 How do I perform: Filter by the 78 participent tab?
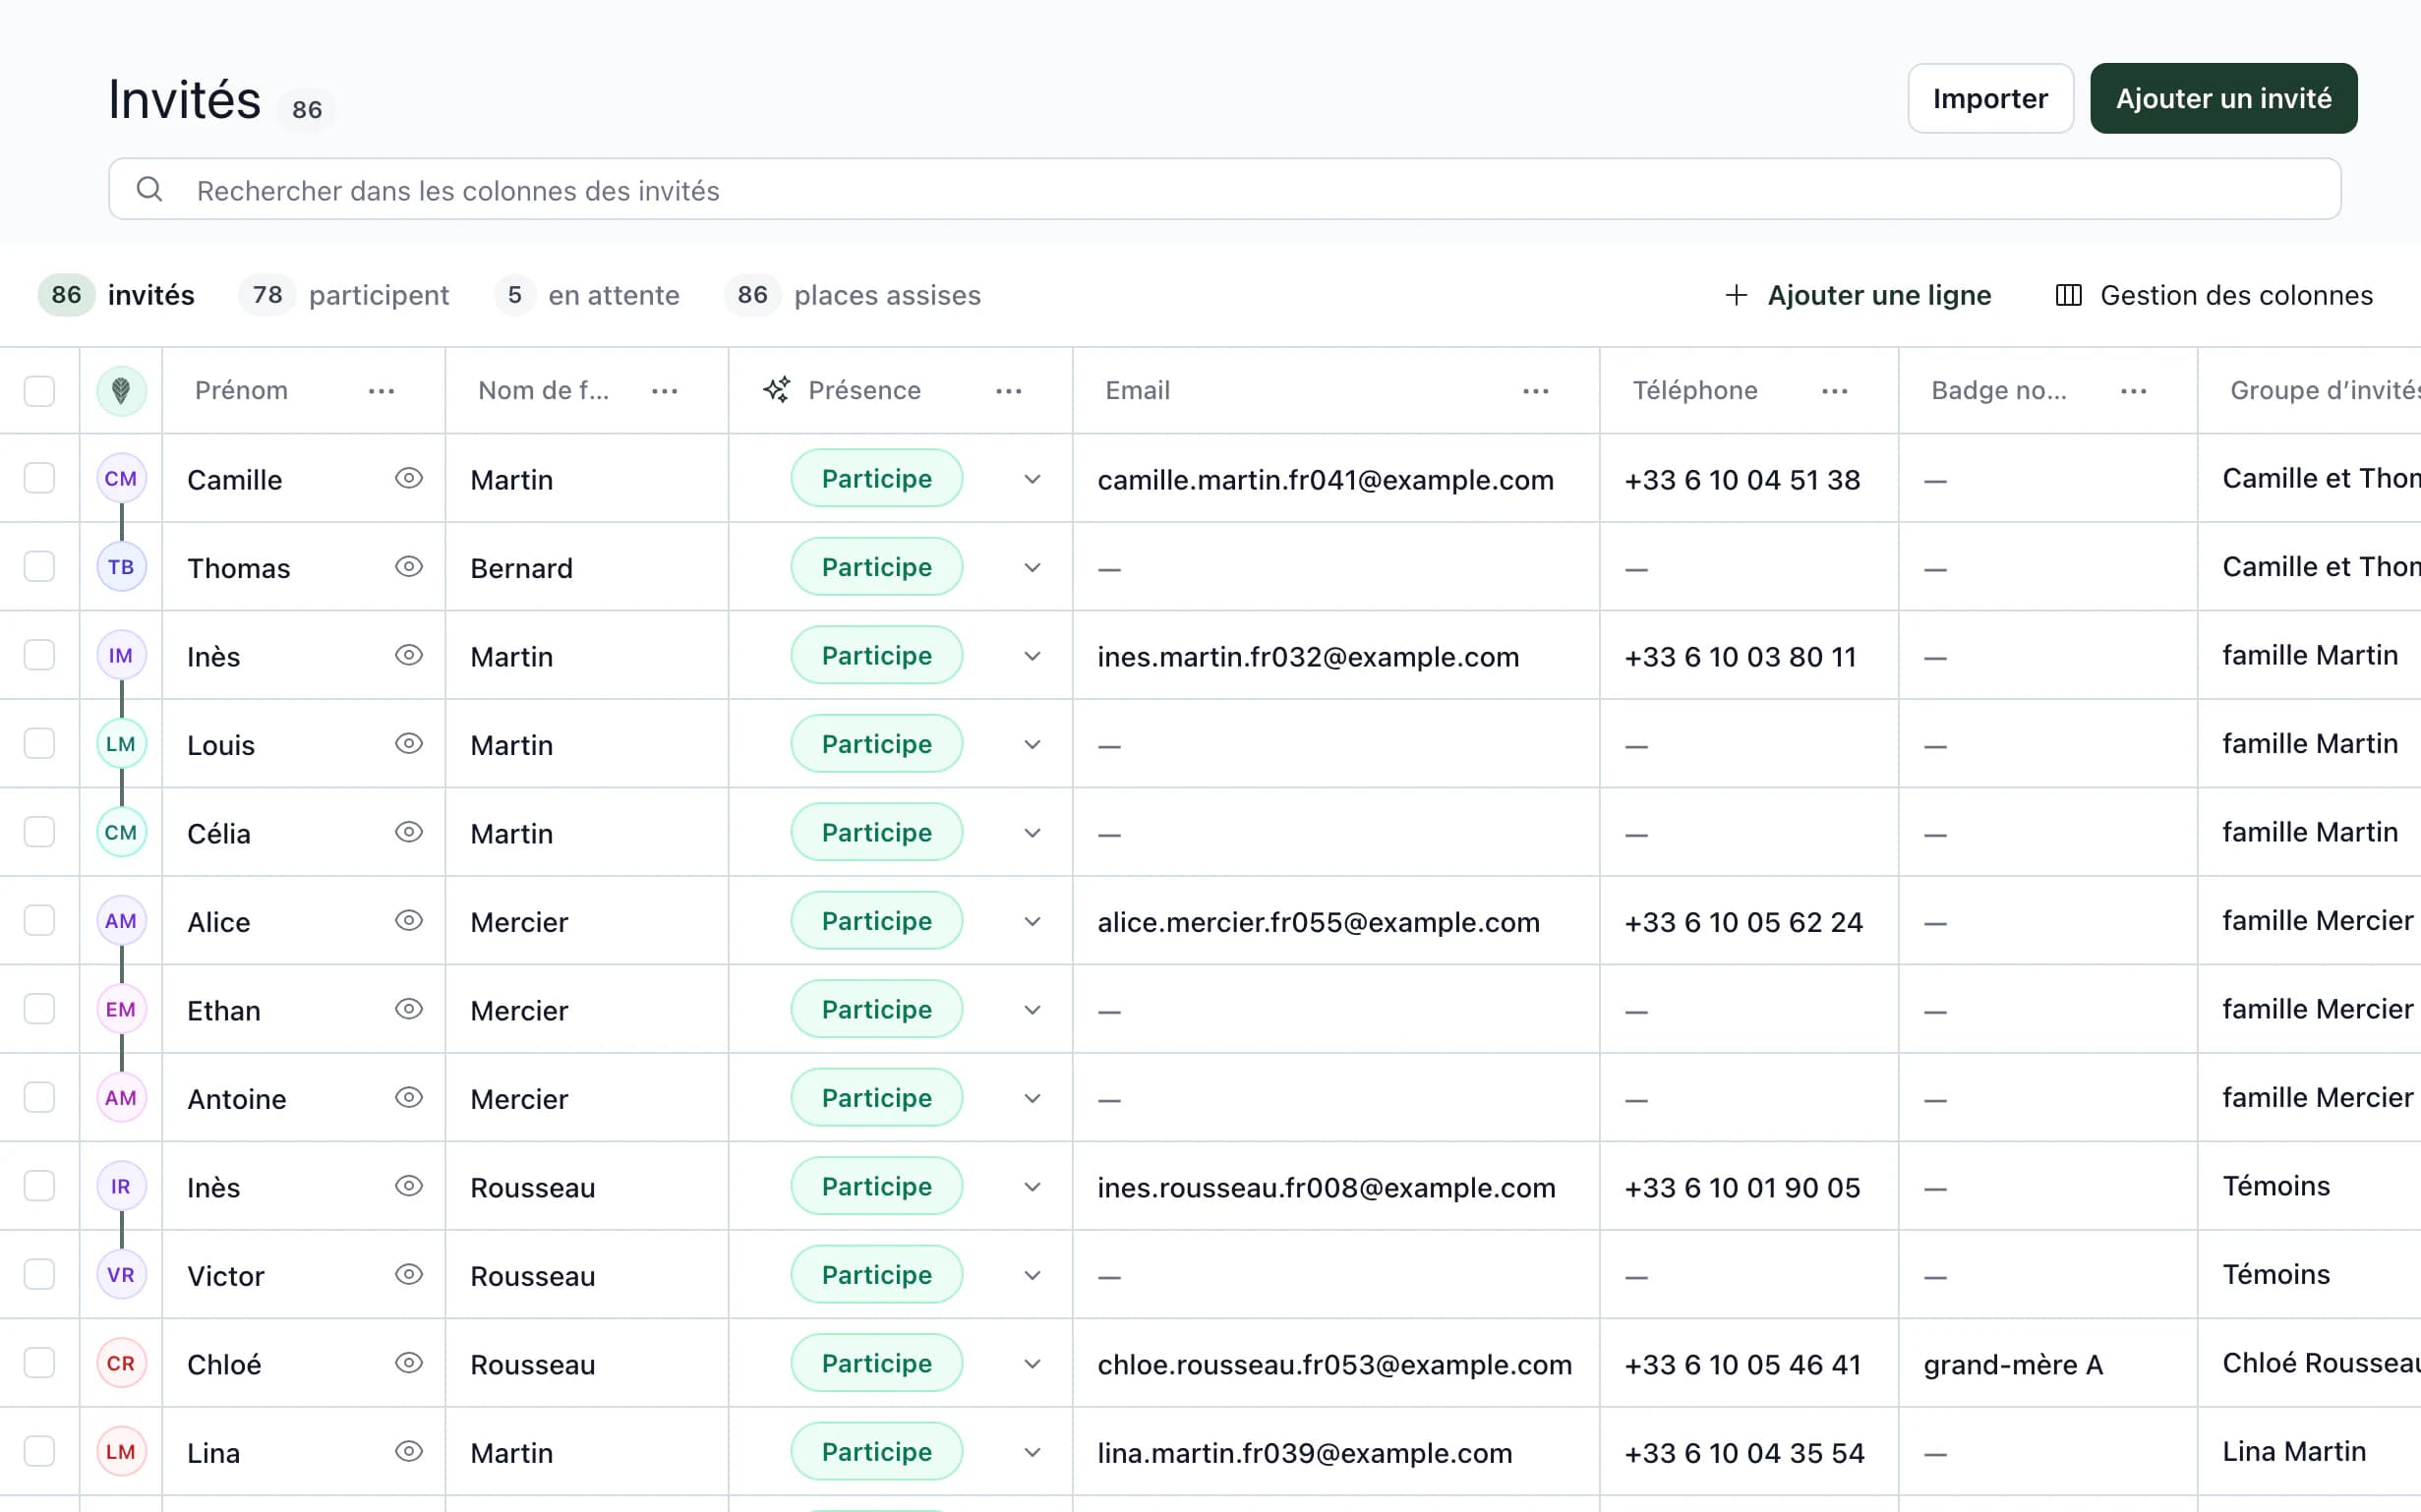coord(344,295)
